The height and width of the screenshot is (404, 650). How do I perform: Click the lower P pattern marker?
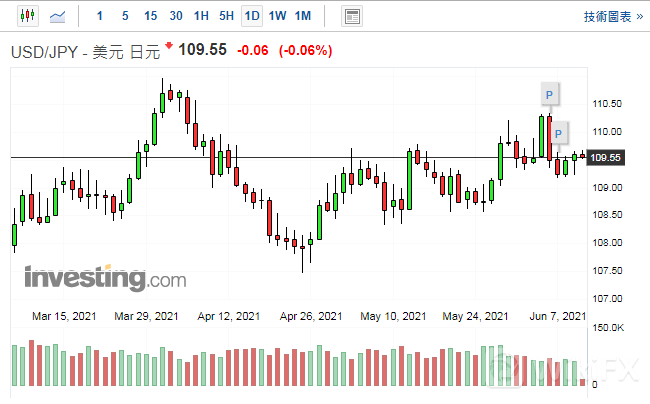(559, 133)
